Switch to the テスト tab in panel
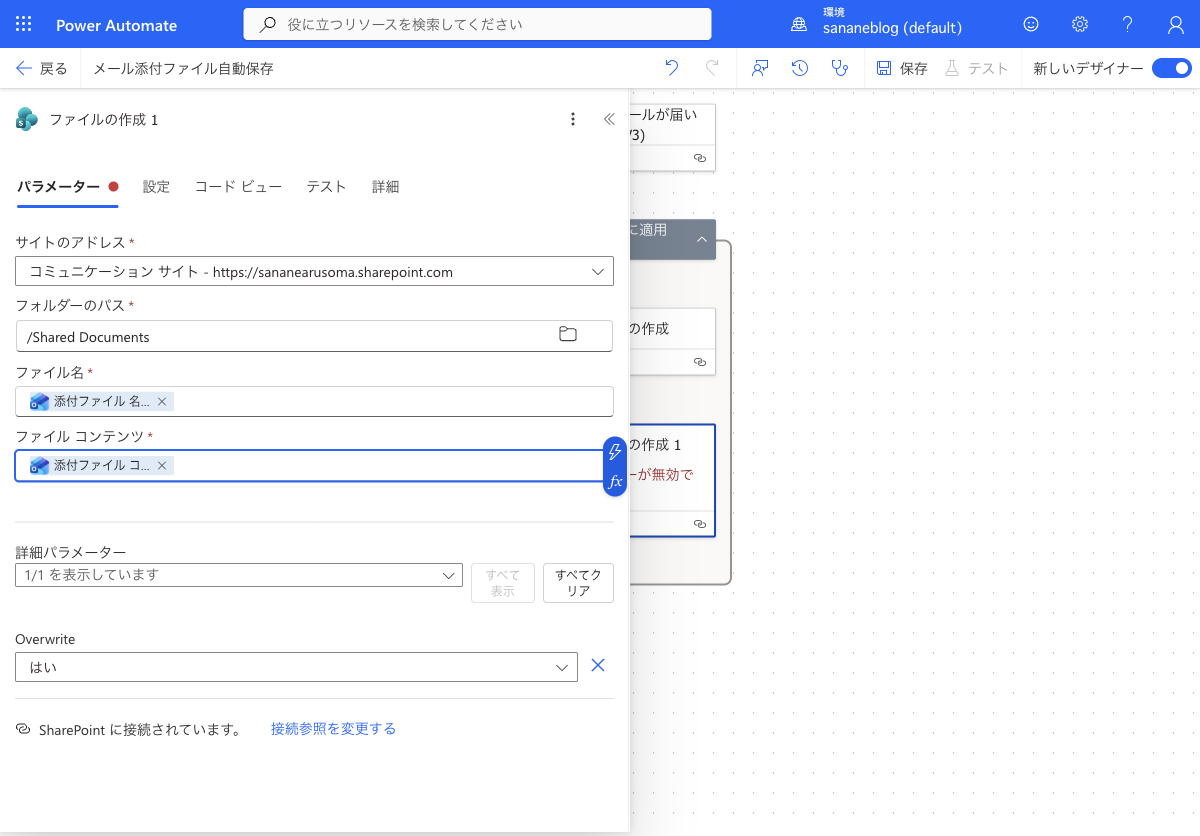 click(326, 187)
